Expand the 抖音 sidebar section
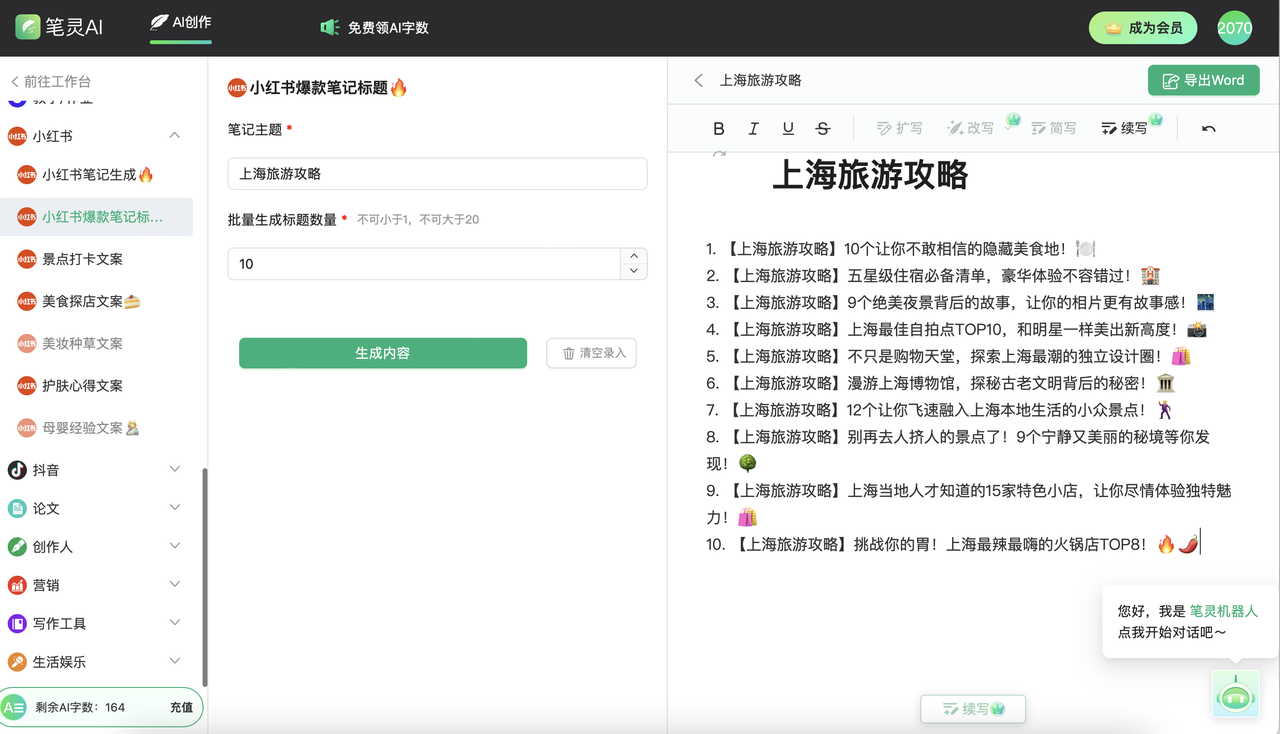Screen dimensions: 1280x734 (100, 469)
